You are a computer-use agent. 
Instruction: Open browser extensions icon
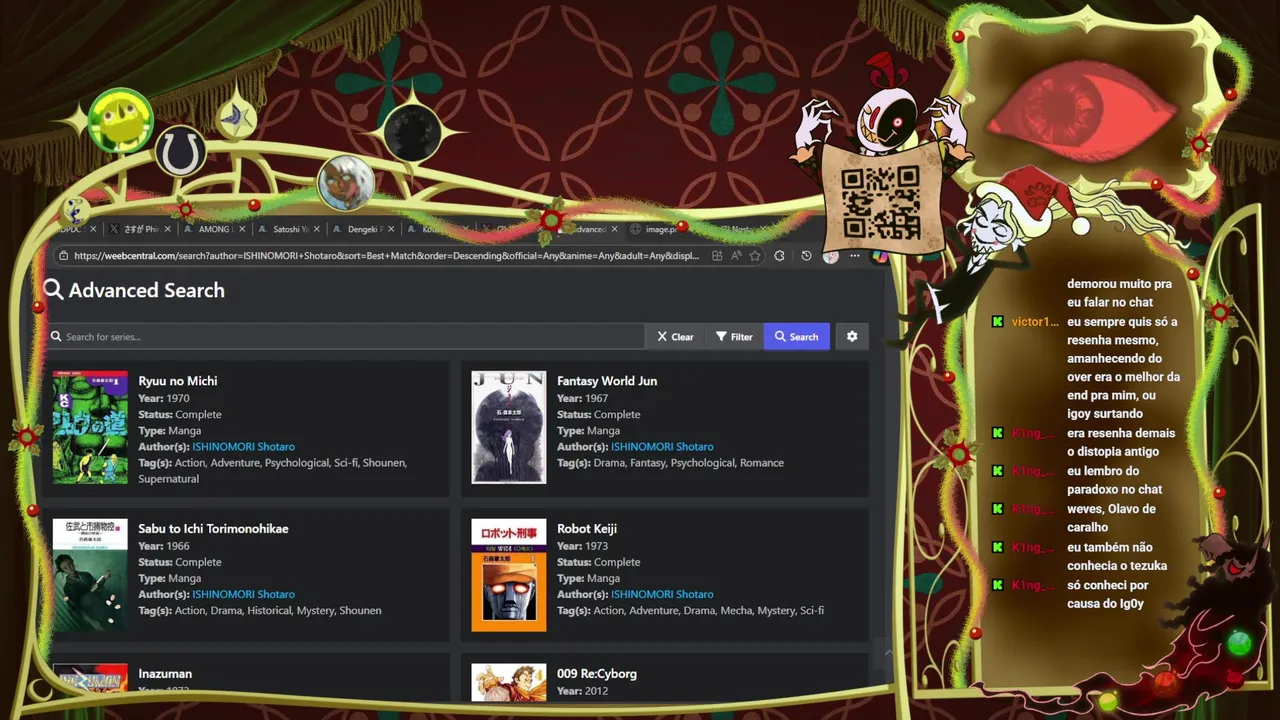click(780, 256)
